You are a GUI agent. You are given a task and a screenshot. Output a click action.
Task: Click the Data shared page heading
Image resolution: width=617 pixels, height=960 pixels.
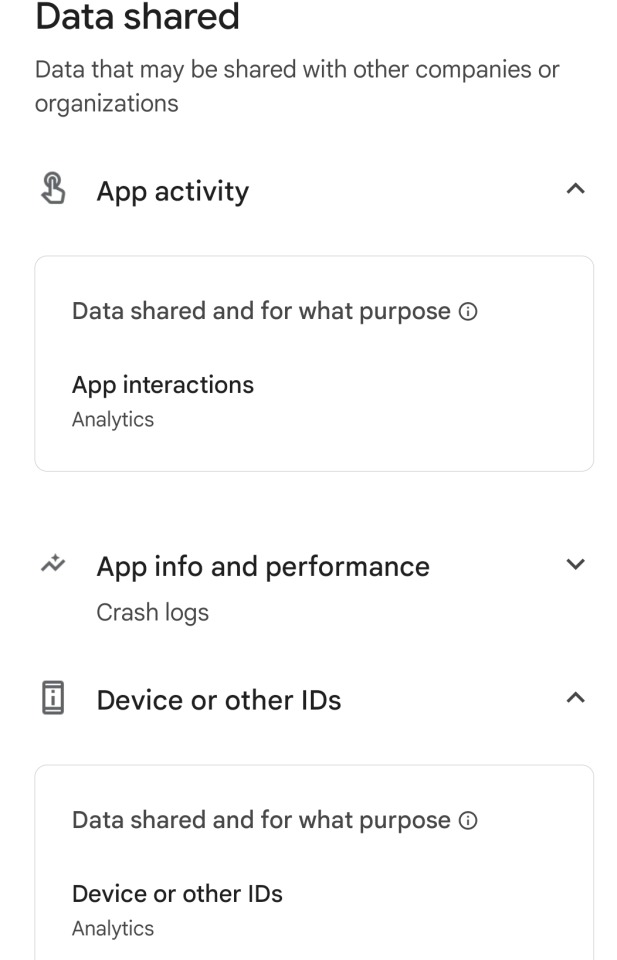pyautogui.click(x=137, y=16)
